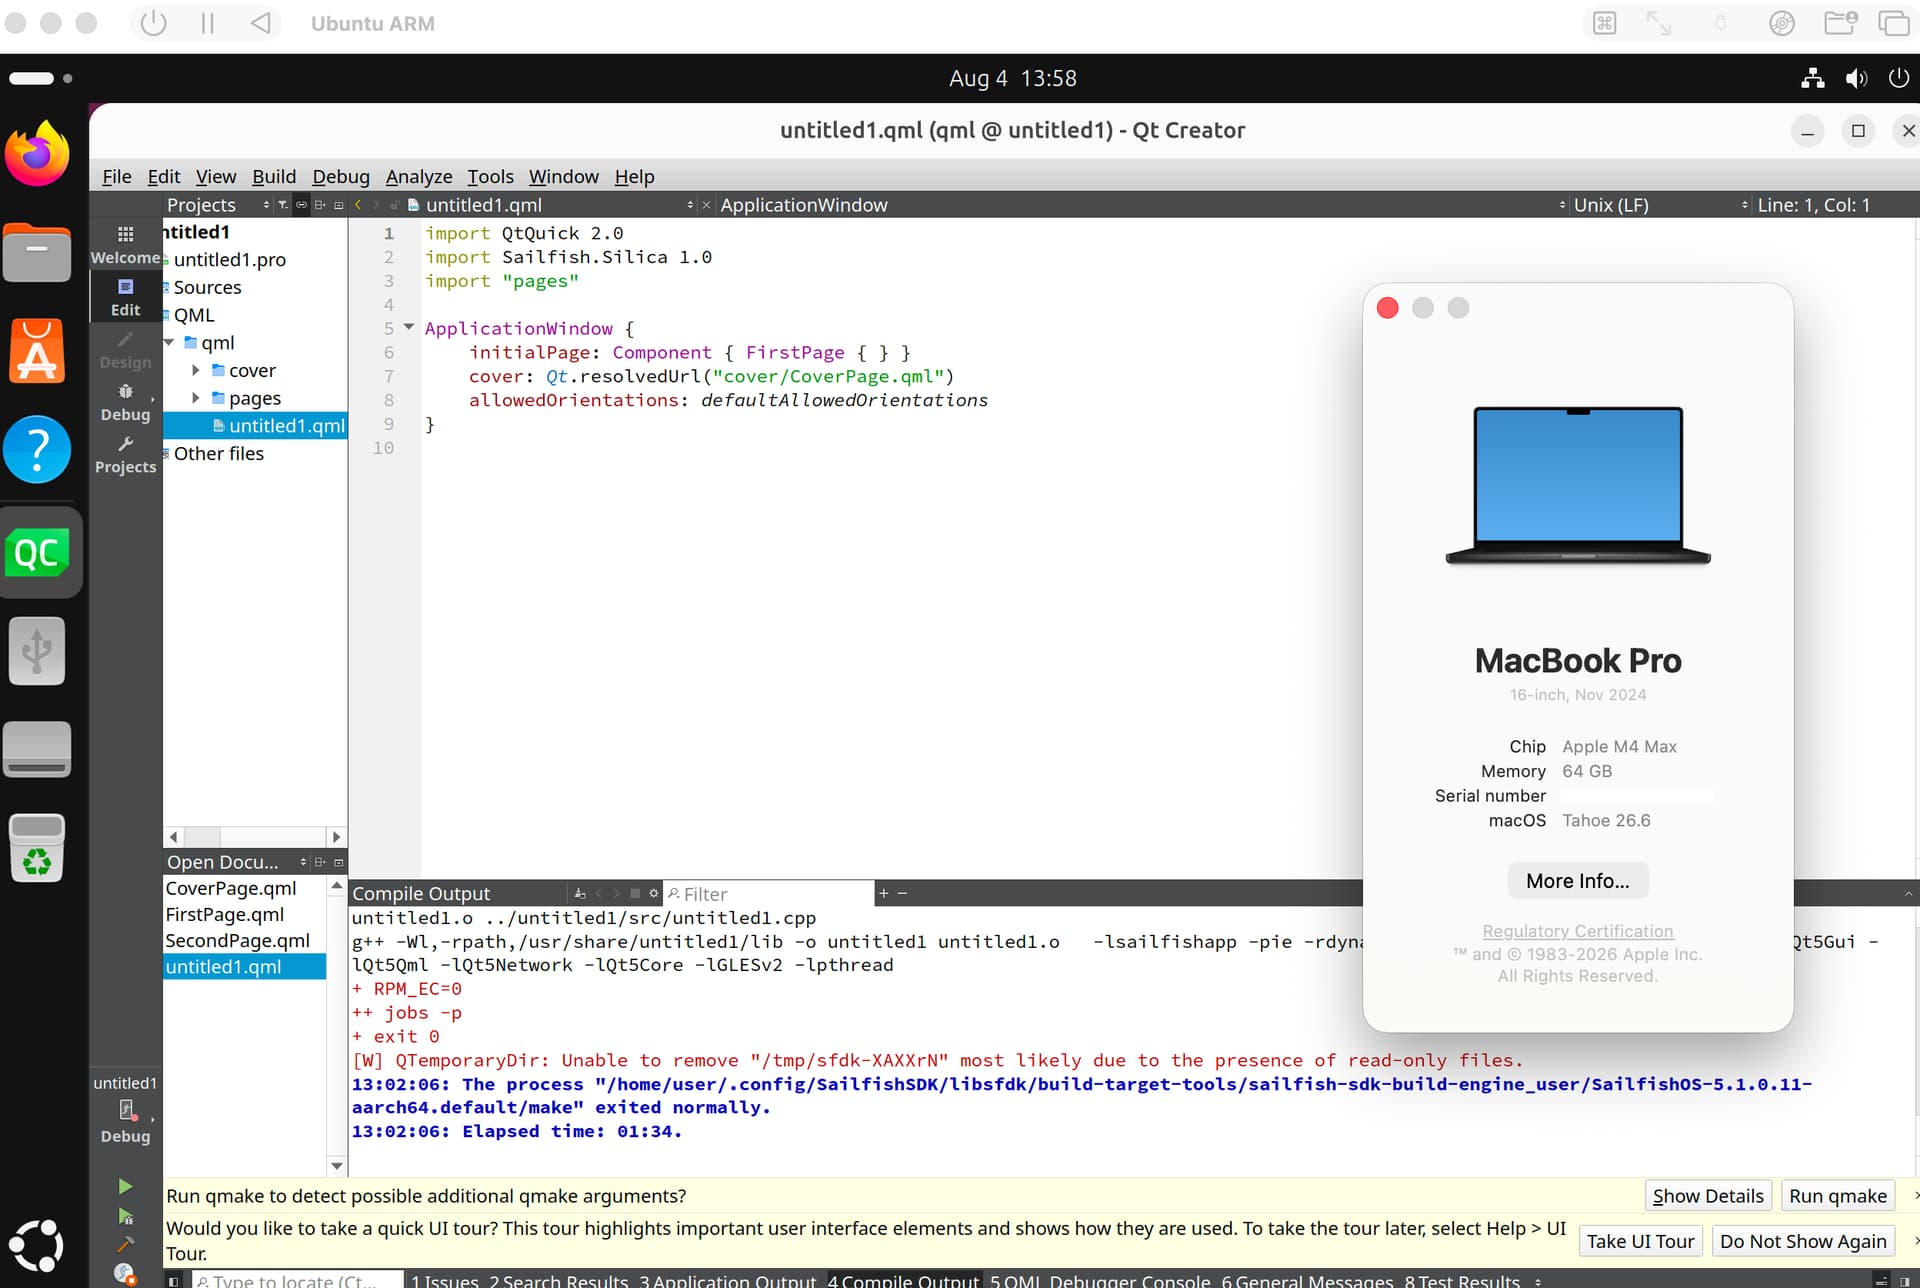Switch to 1 Issues output pane
1920x1288 pixels.
coord(445,1281)
